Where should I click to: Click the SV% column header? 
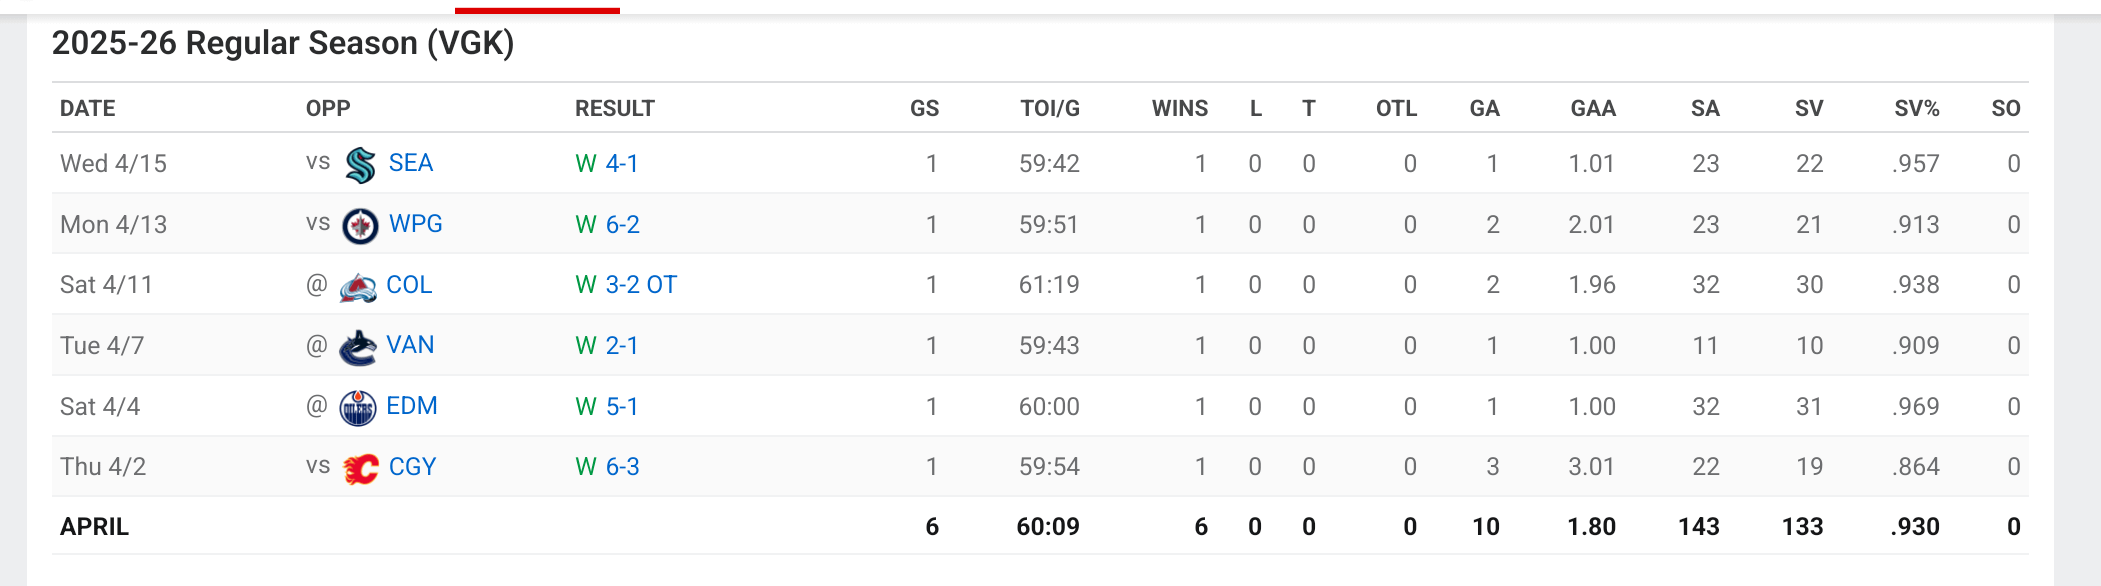click(1916, 109)
